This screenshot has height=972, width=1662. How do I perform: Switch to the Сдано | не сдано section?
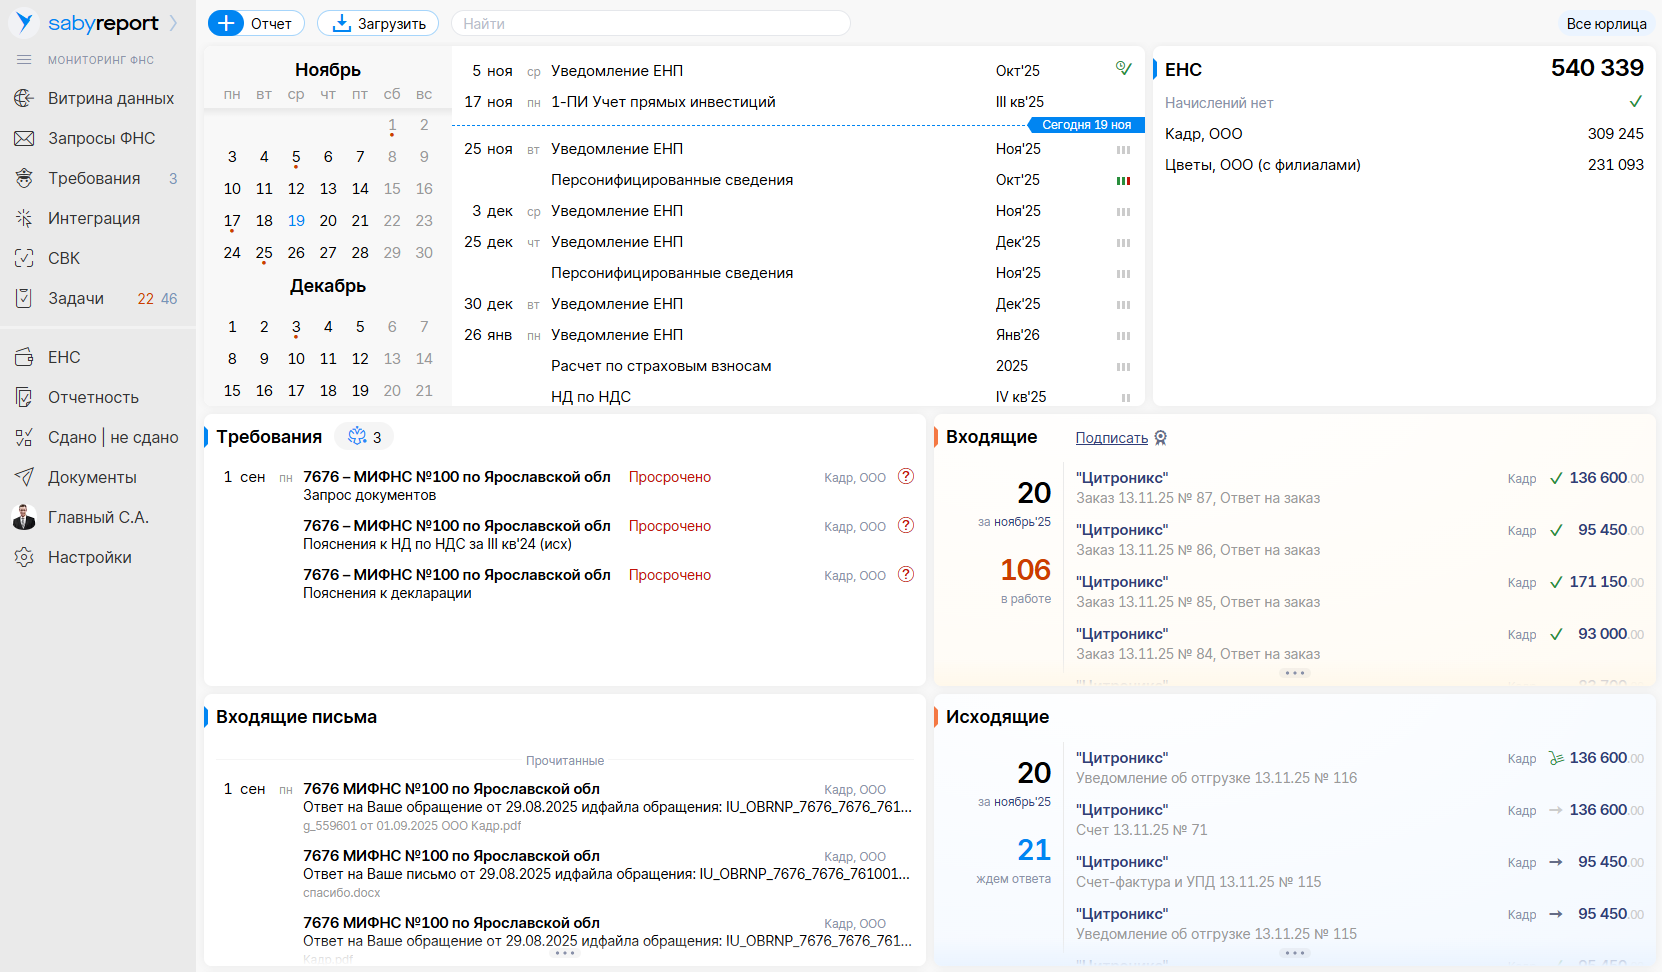pyautogui.click(x=113, y=437)
